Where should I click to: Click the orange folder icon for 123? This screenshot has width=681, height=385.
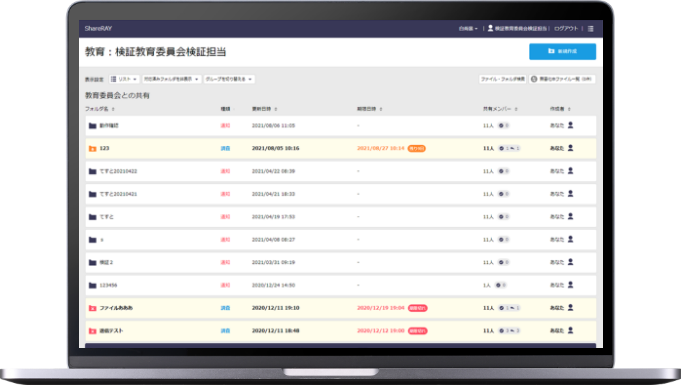tap(93, 149)
